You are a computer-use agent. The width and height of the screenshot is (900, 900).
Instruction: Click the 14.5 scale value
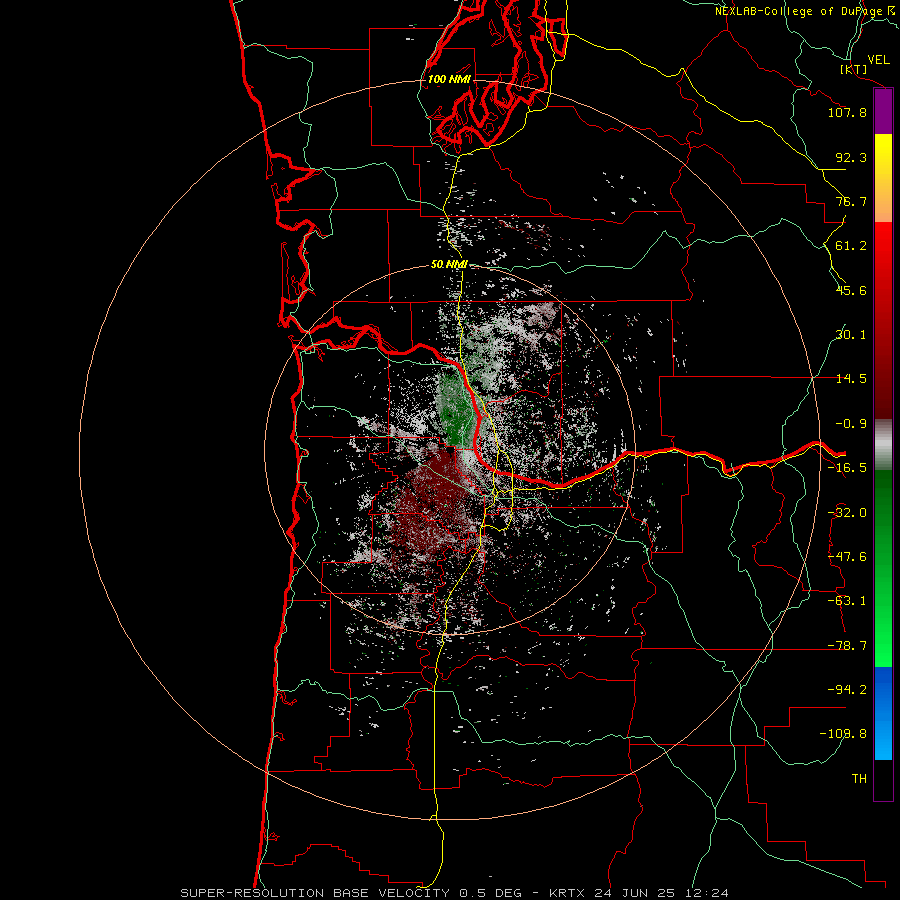[851, 379]
